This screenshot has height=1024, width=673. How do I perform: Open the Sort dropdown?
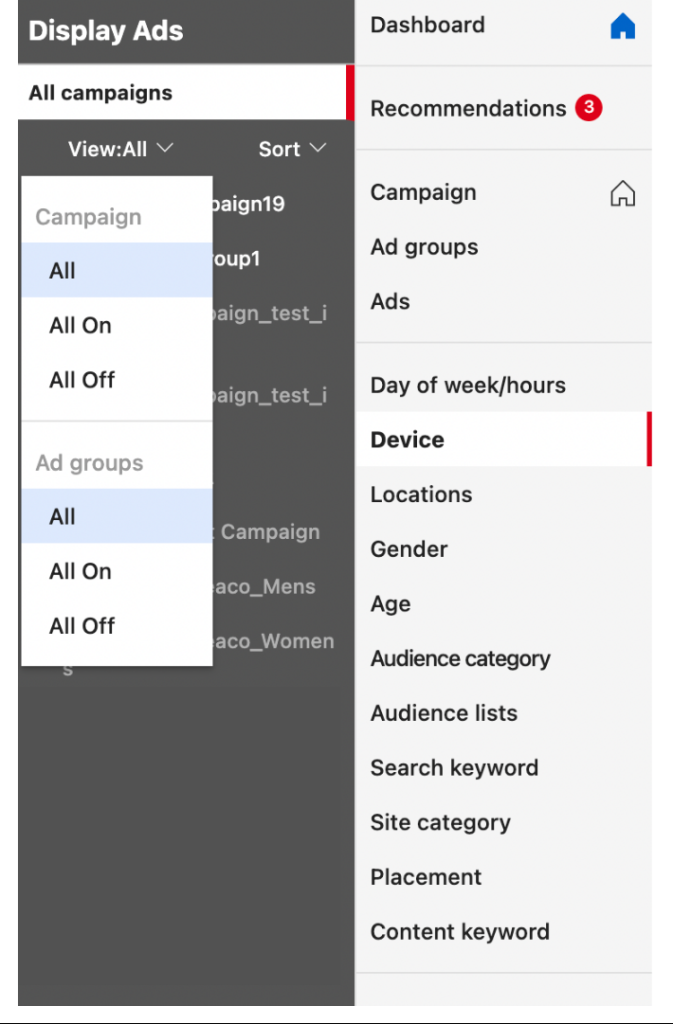(290, 148)
